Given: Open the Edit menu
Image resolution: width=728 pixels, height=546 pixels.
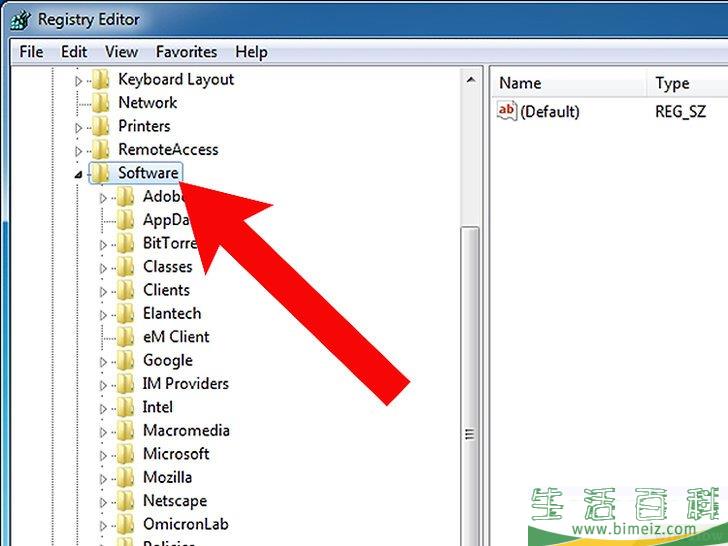Looking at the screenshot, I should 74,52.
